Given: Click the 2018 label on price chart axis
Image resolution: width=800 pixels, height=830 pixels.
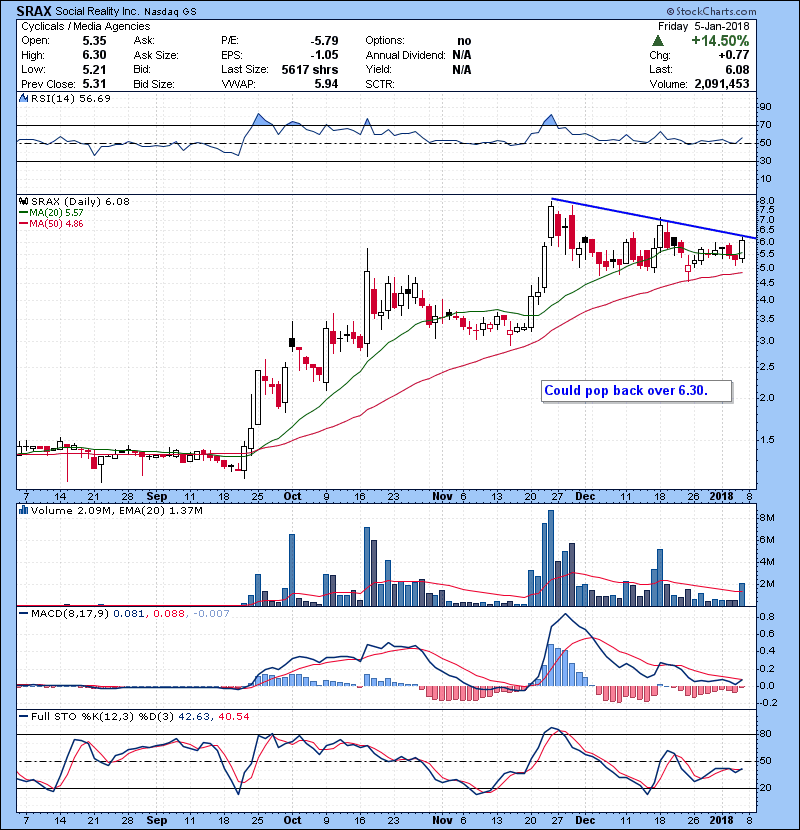Looking at the screenshot, I should tap(721, 497).
